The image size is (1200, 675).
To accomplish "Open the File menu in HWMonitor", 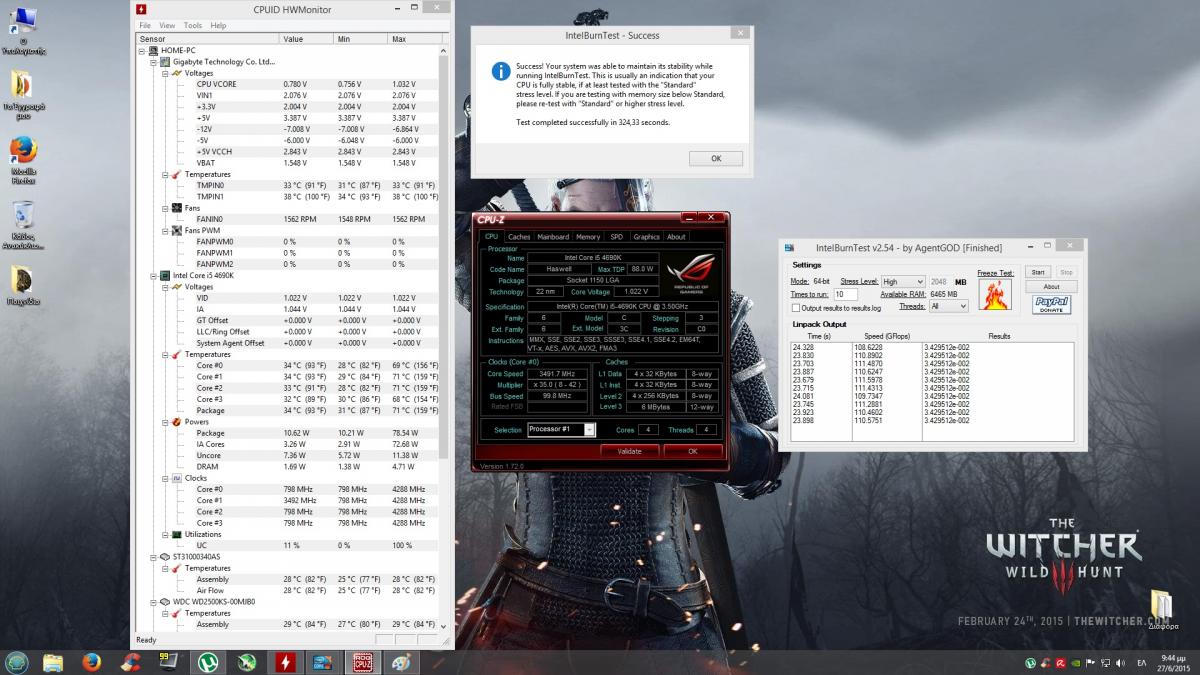I will pyautogui.click(x=145, y=25).
